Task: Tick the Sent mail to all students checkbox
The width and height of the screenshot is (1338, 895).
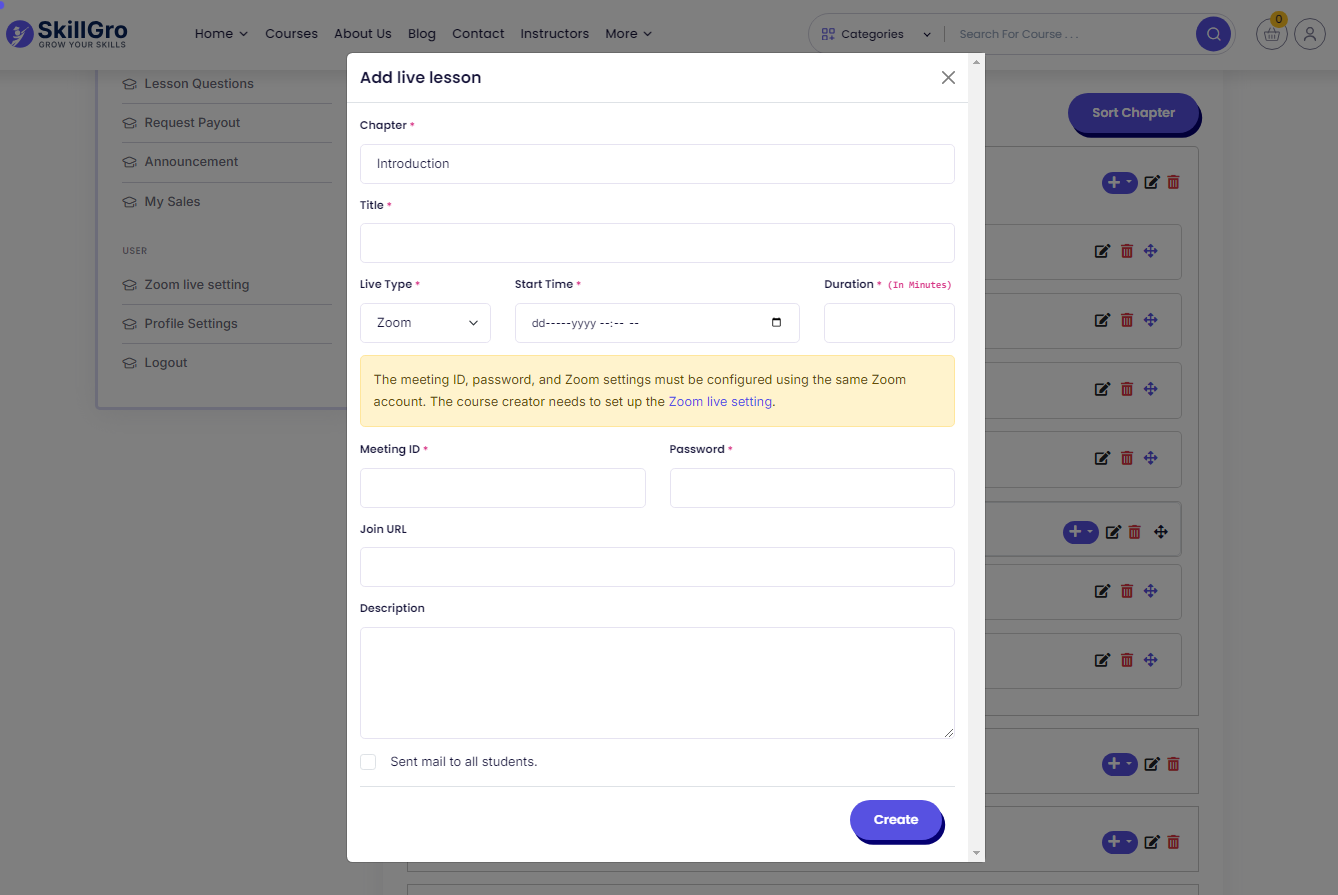Action: coord(368,762)
